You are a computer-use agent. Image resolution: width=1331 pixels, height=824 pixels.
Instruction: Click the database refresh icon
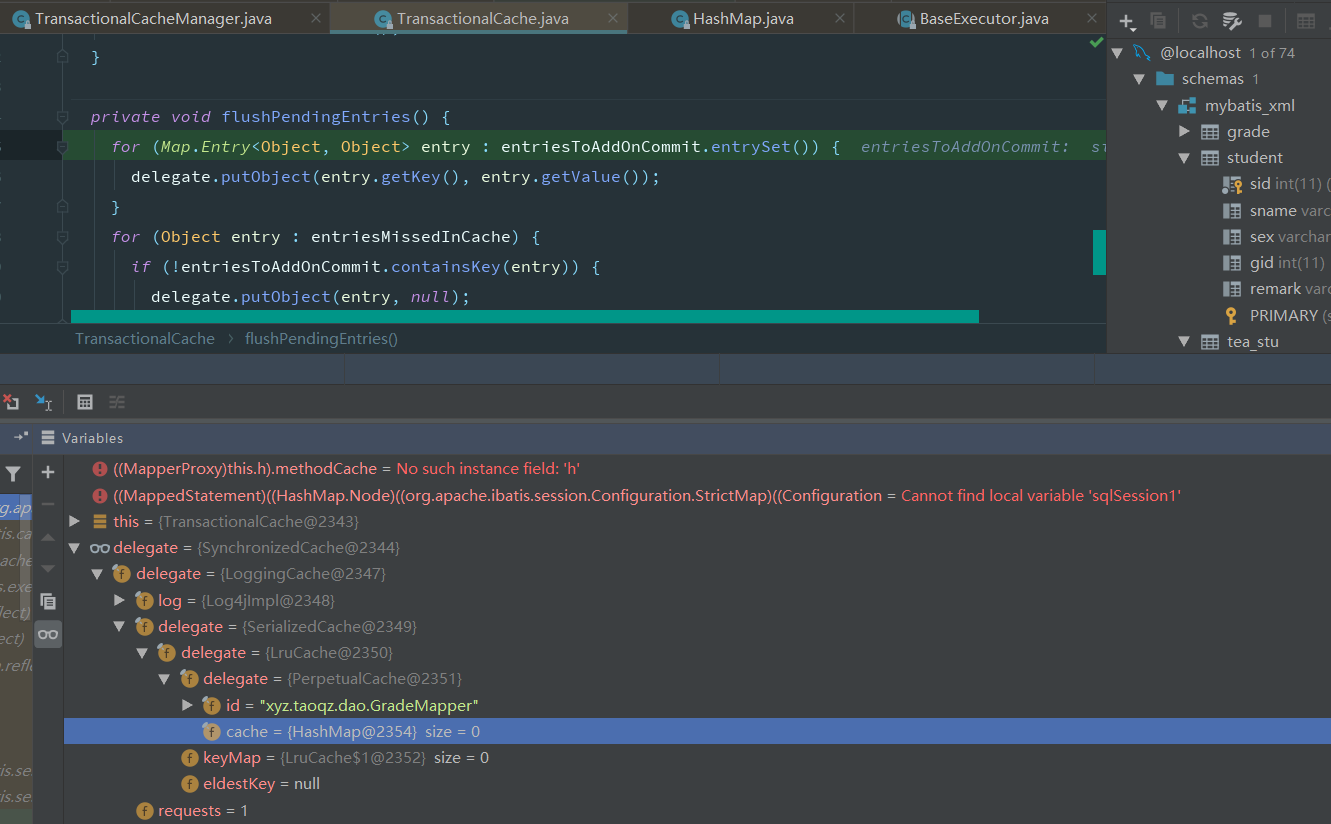[x=1200, y=21]
